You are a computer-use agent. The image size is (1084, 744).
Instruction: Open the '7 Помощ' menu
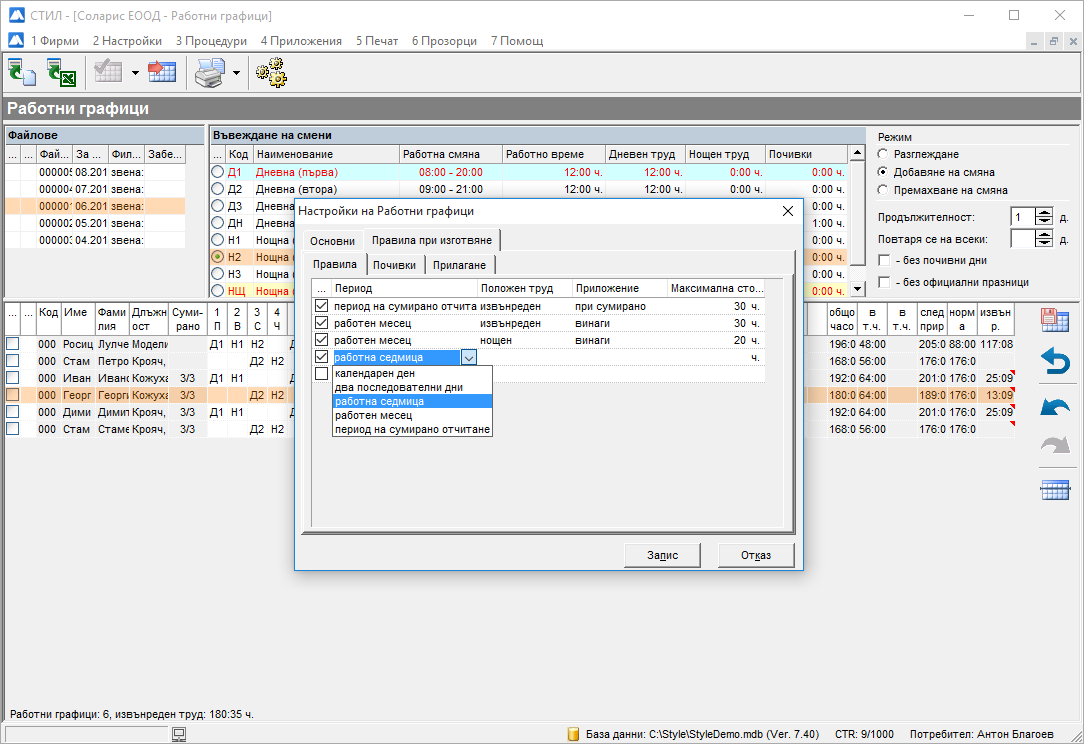tap(517, 41)
